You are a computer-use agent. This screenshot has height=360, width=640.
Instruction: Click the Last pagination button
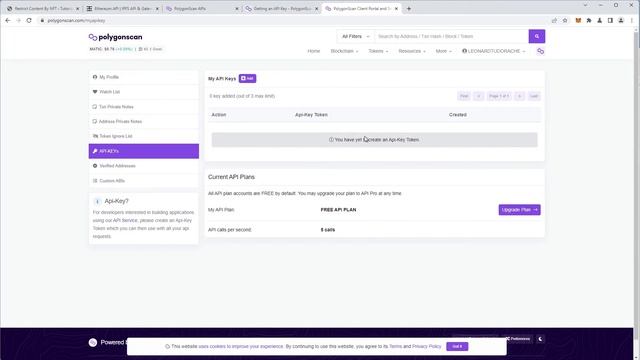coord(534,96)
